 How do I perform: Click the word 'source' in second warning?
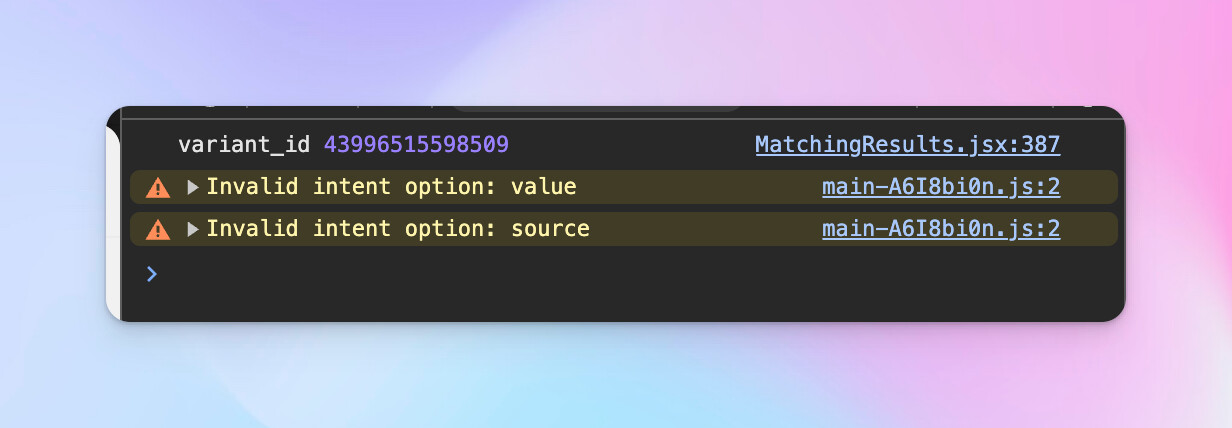(550, 229)
